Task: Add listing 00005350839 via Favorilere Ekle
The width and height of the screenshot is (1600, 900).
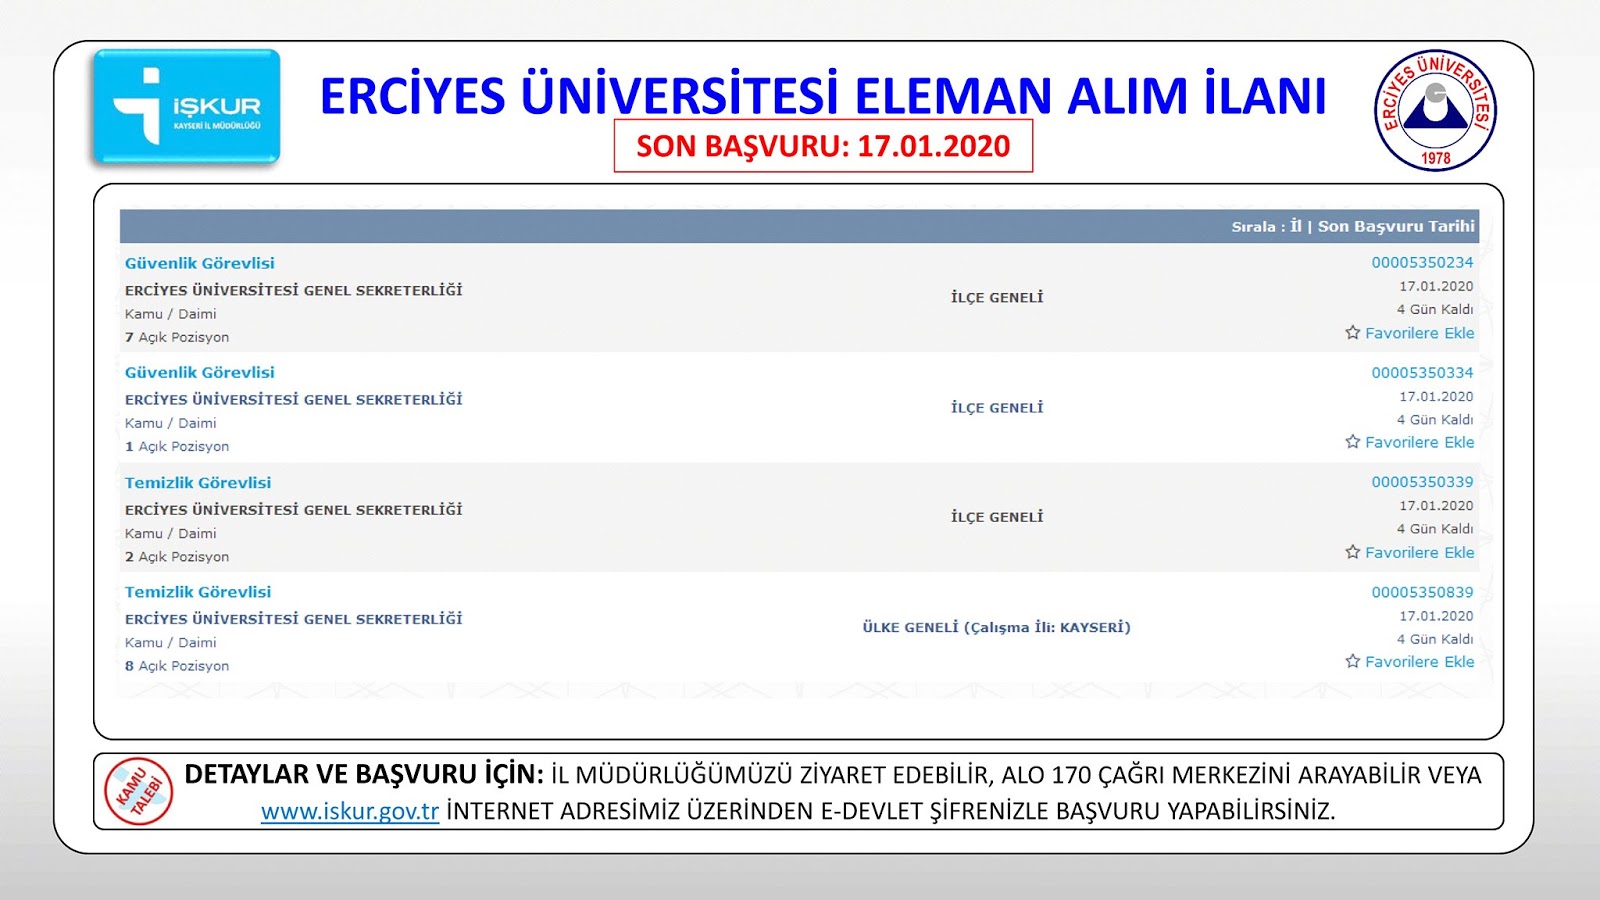Action: tap(1419, 661)
